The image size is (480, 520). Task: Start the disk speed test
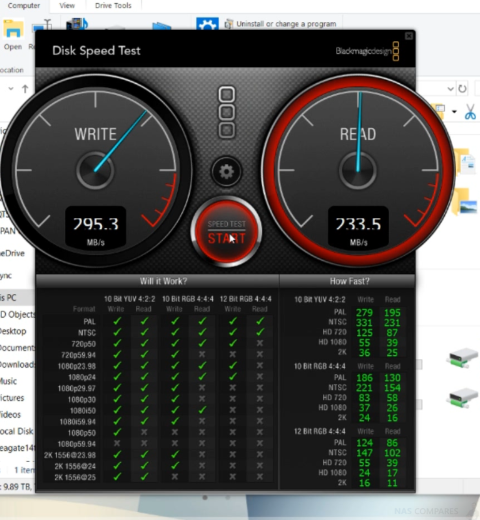(226, 231)
